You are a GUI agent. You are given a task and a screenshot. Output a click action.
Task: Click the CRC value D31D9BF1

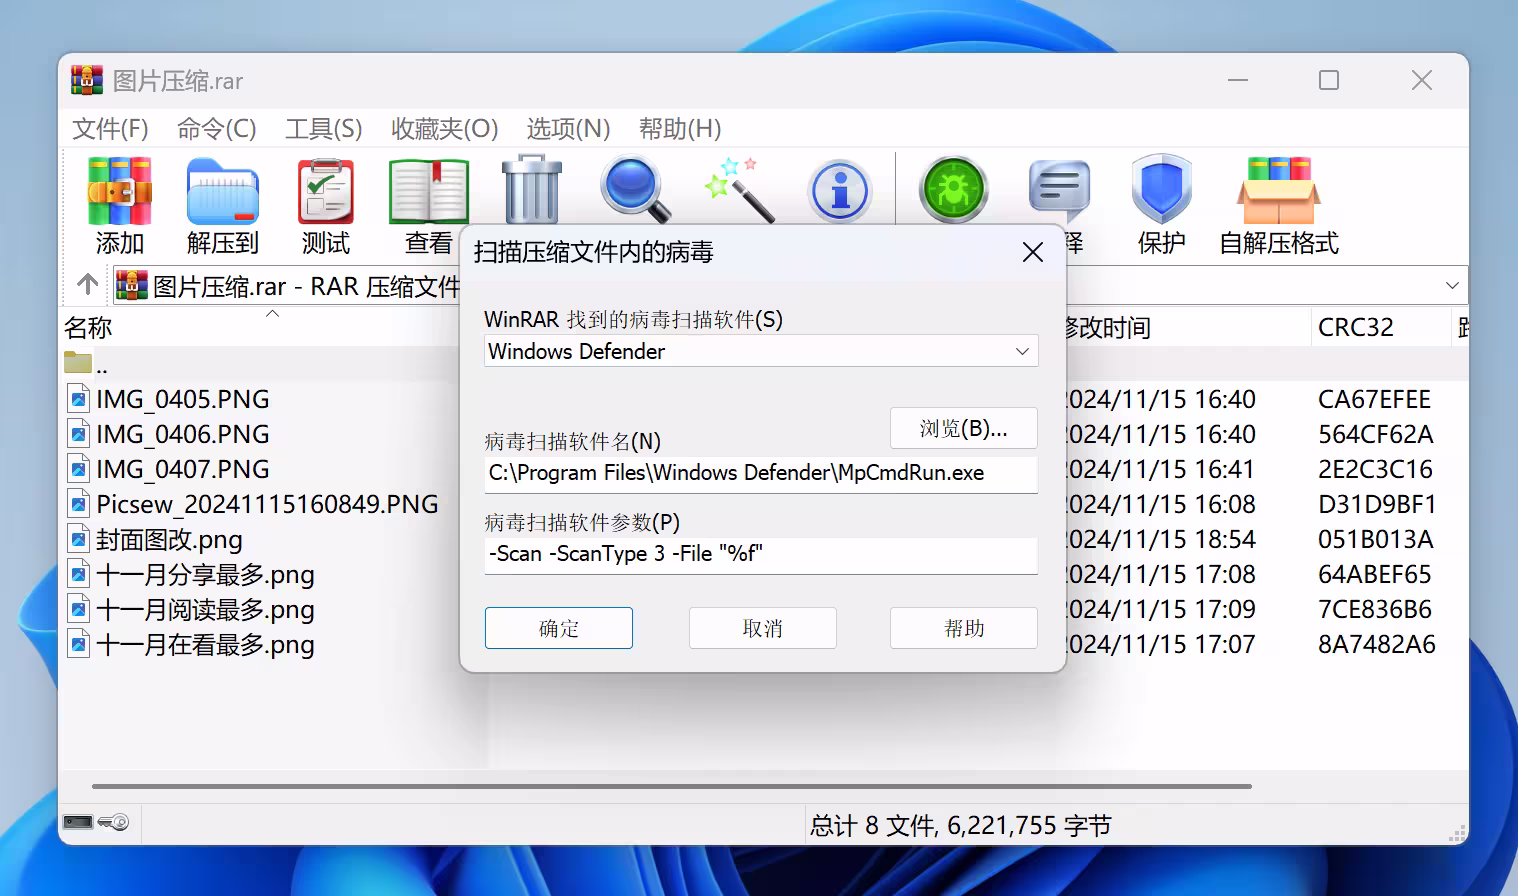(1376, 504)
